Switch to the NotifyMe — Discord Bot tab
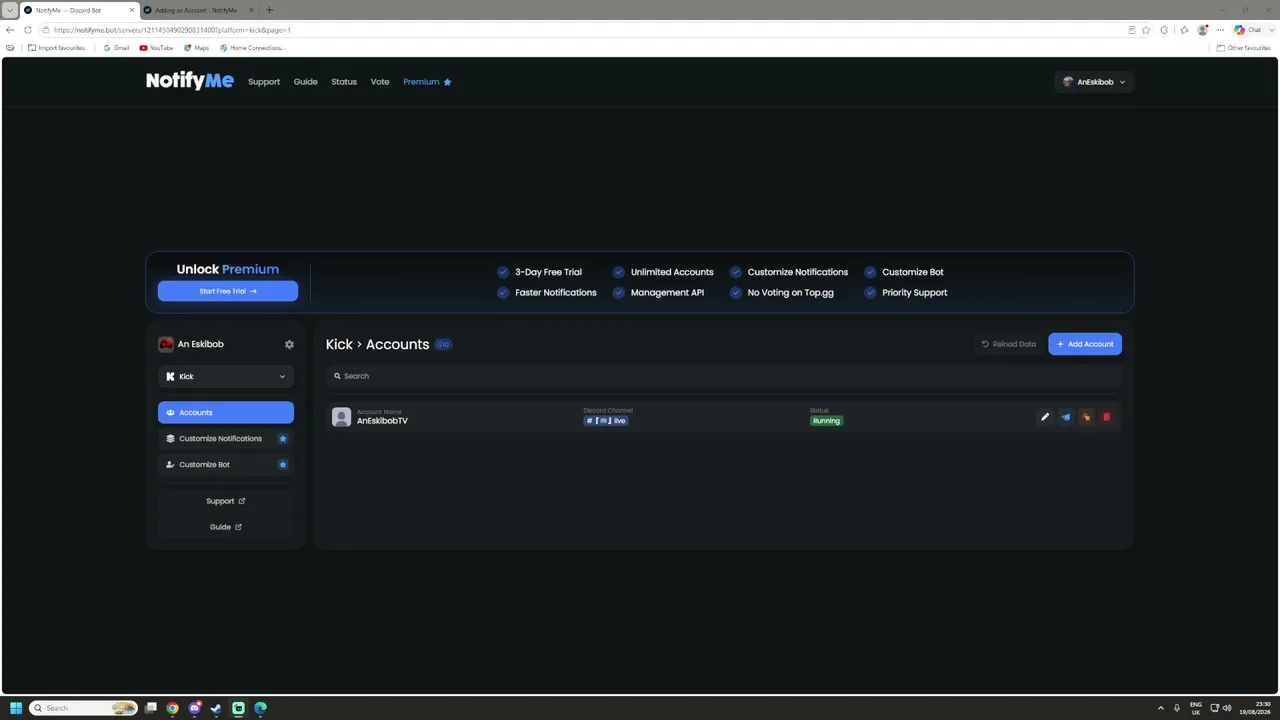The width and height of the screenshot is (1280, 720). (80, 10)
